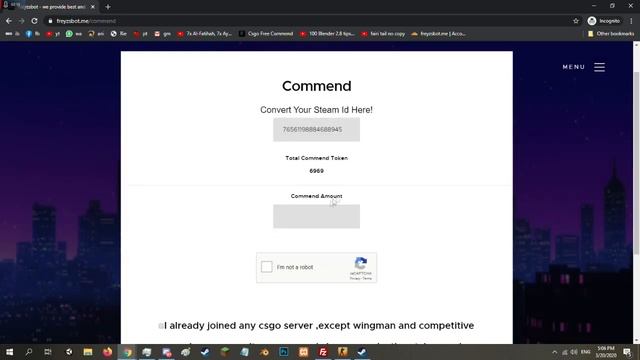This screenshot has width=640, height=360.
Task: Open the '100 Blender 2.8 tips' bookmark
Action: 327,34
